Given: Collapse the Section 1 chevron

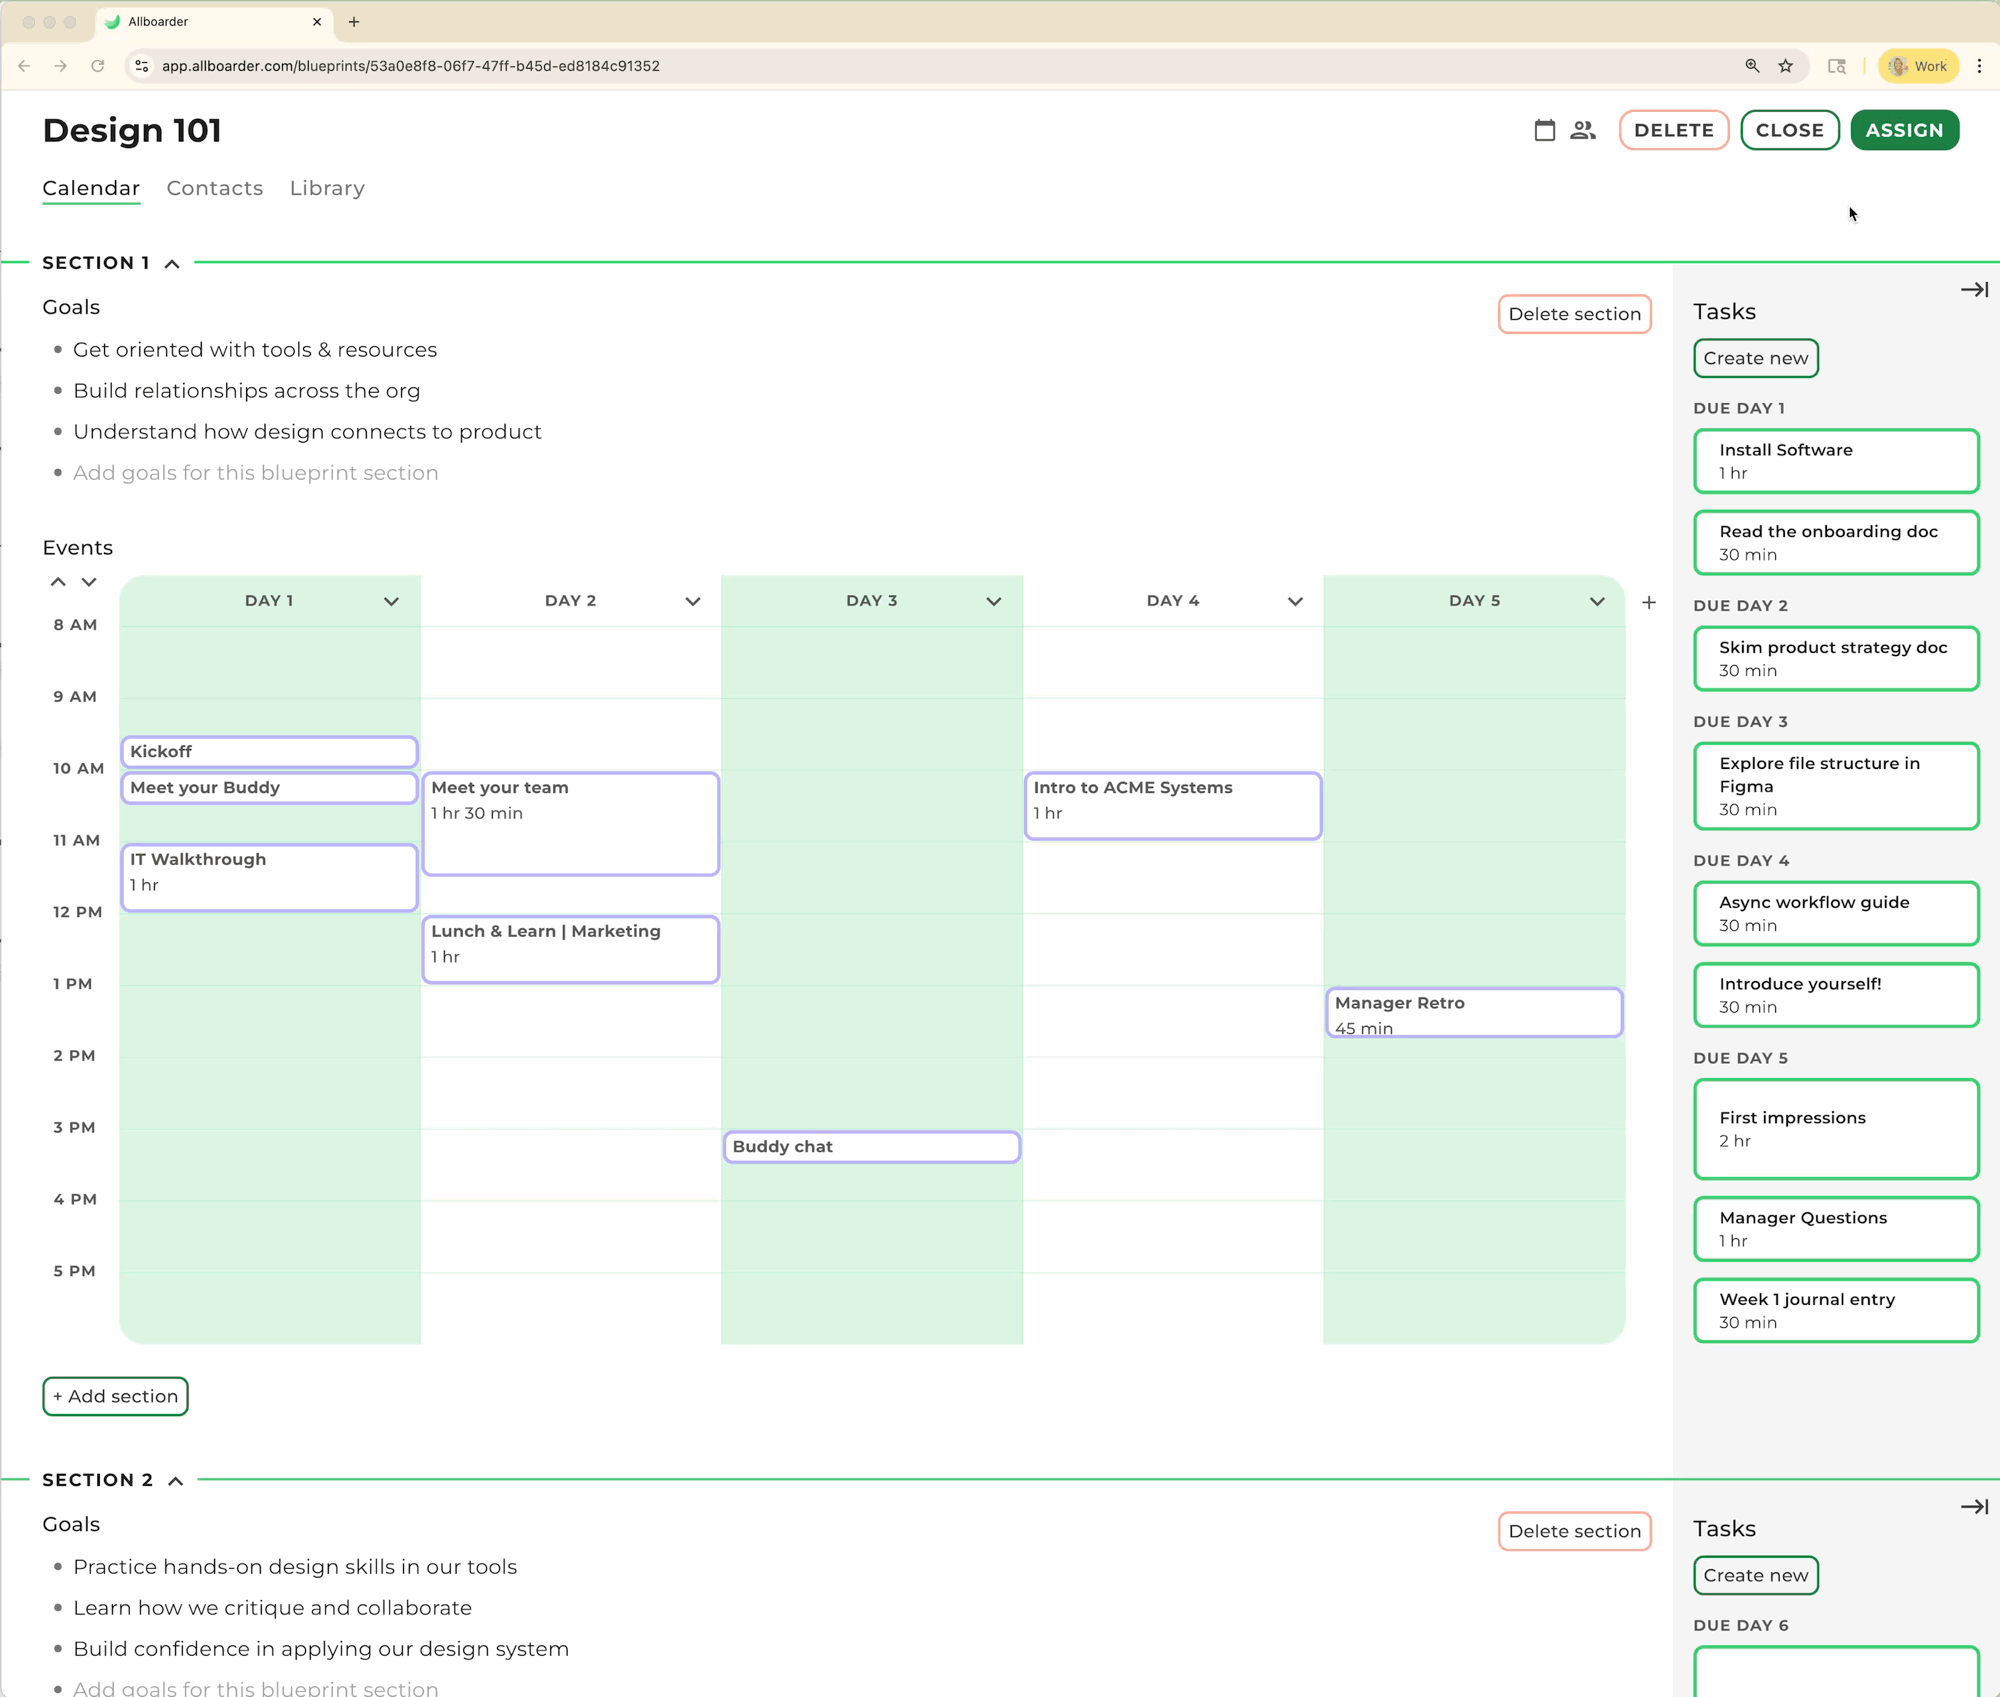Looking at the screenshot, I should (172, 264).
